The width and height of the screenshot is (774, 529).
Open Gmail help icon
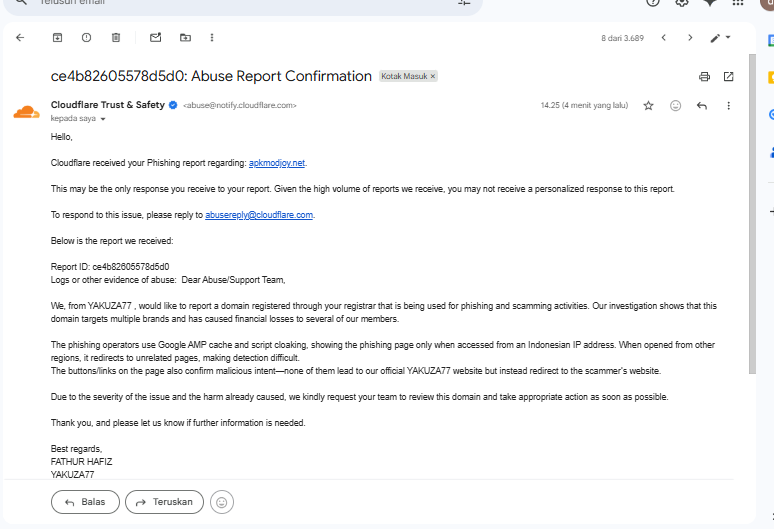click(653, 2)
